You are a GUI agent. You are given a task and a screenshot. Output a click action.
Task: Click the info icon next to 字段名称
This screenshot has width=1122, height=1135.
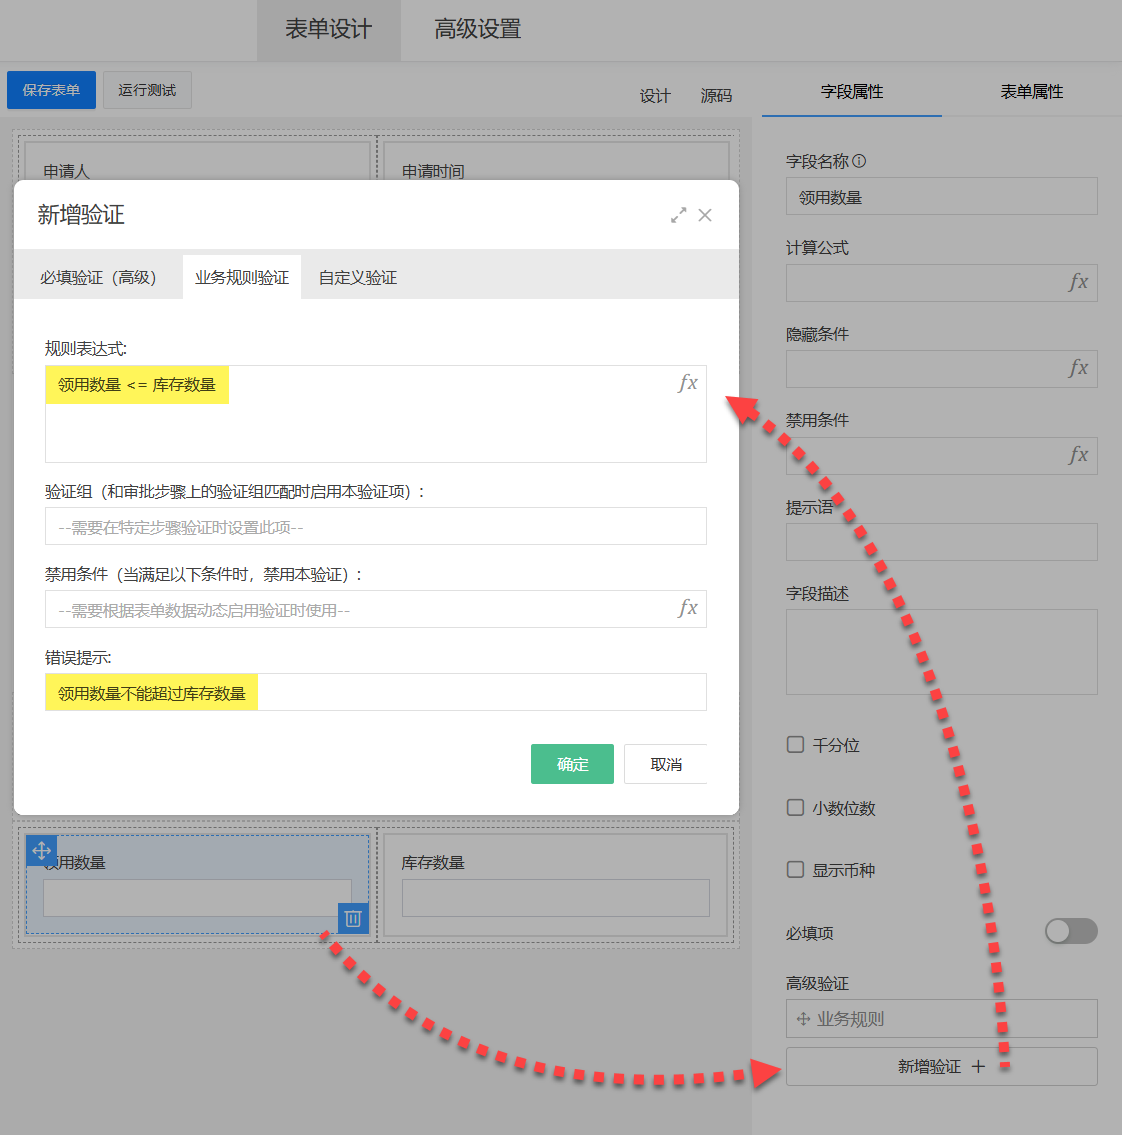click(859, 161)
